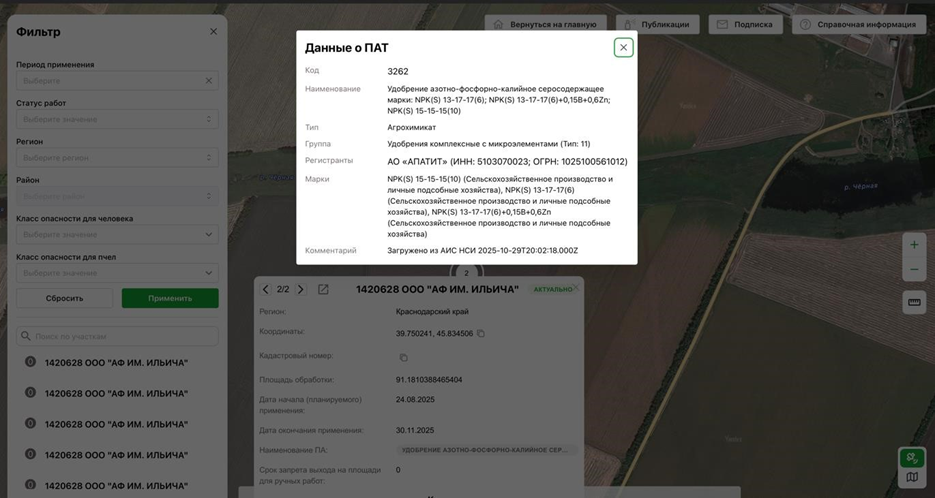Screen dimensions: 935x498
Task: Go to the previous record arrow
Action: coord(266,290)
